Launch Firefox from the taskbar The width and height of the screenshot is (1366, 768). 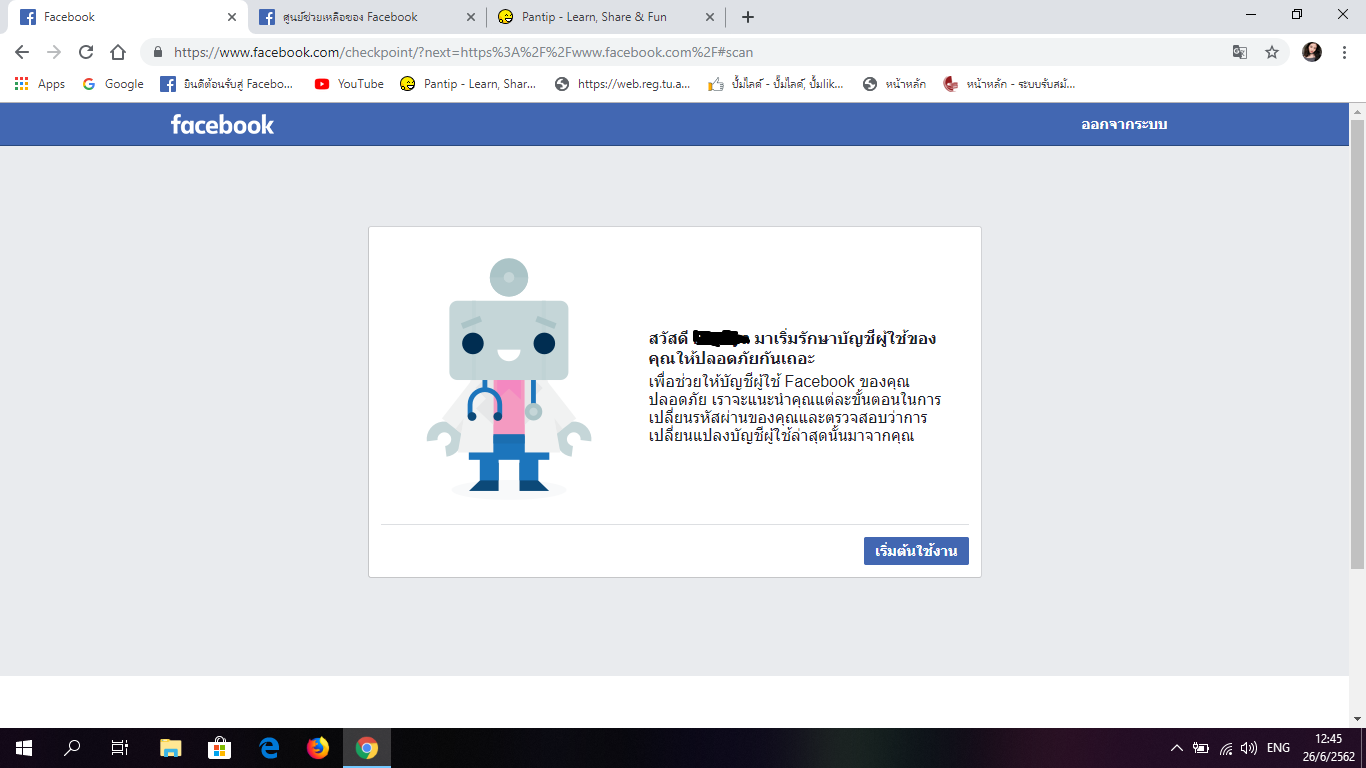(318, 748)
